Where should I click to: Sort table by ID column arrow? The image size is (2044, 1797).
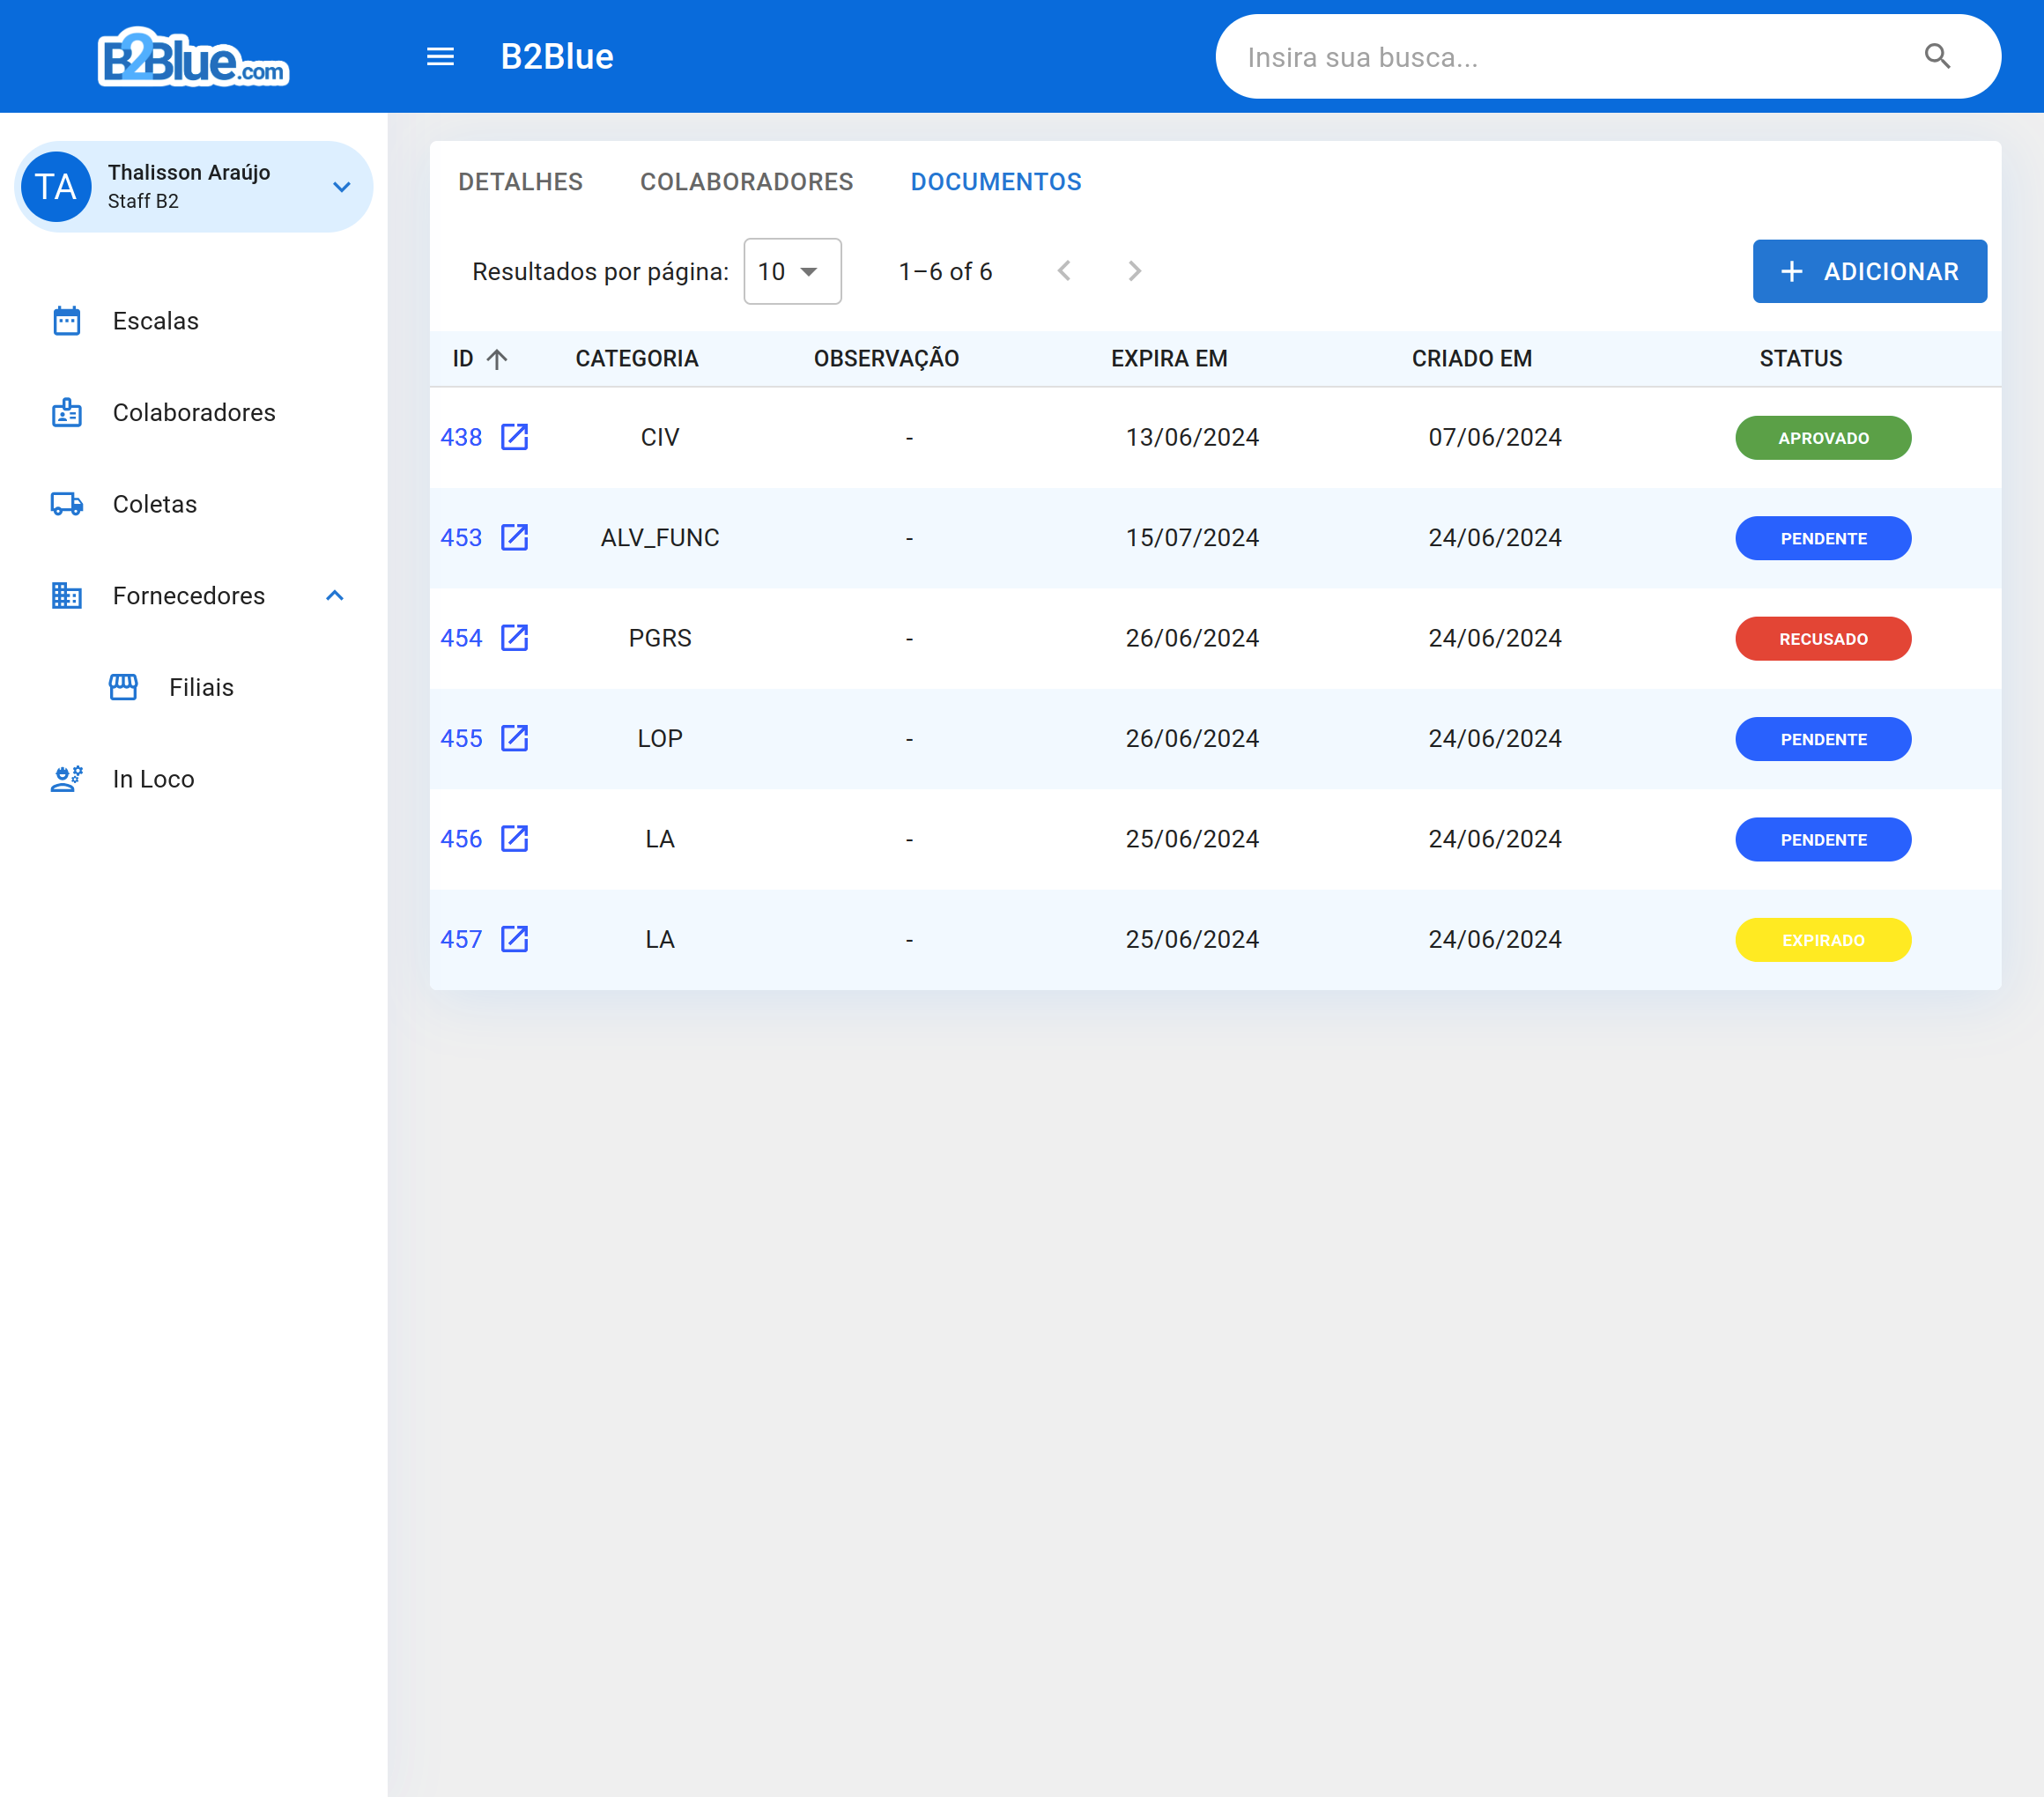tap(497, 359)
